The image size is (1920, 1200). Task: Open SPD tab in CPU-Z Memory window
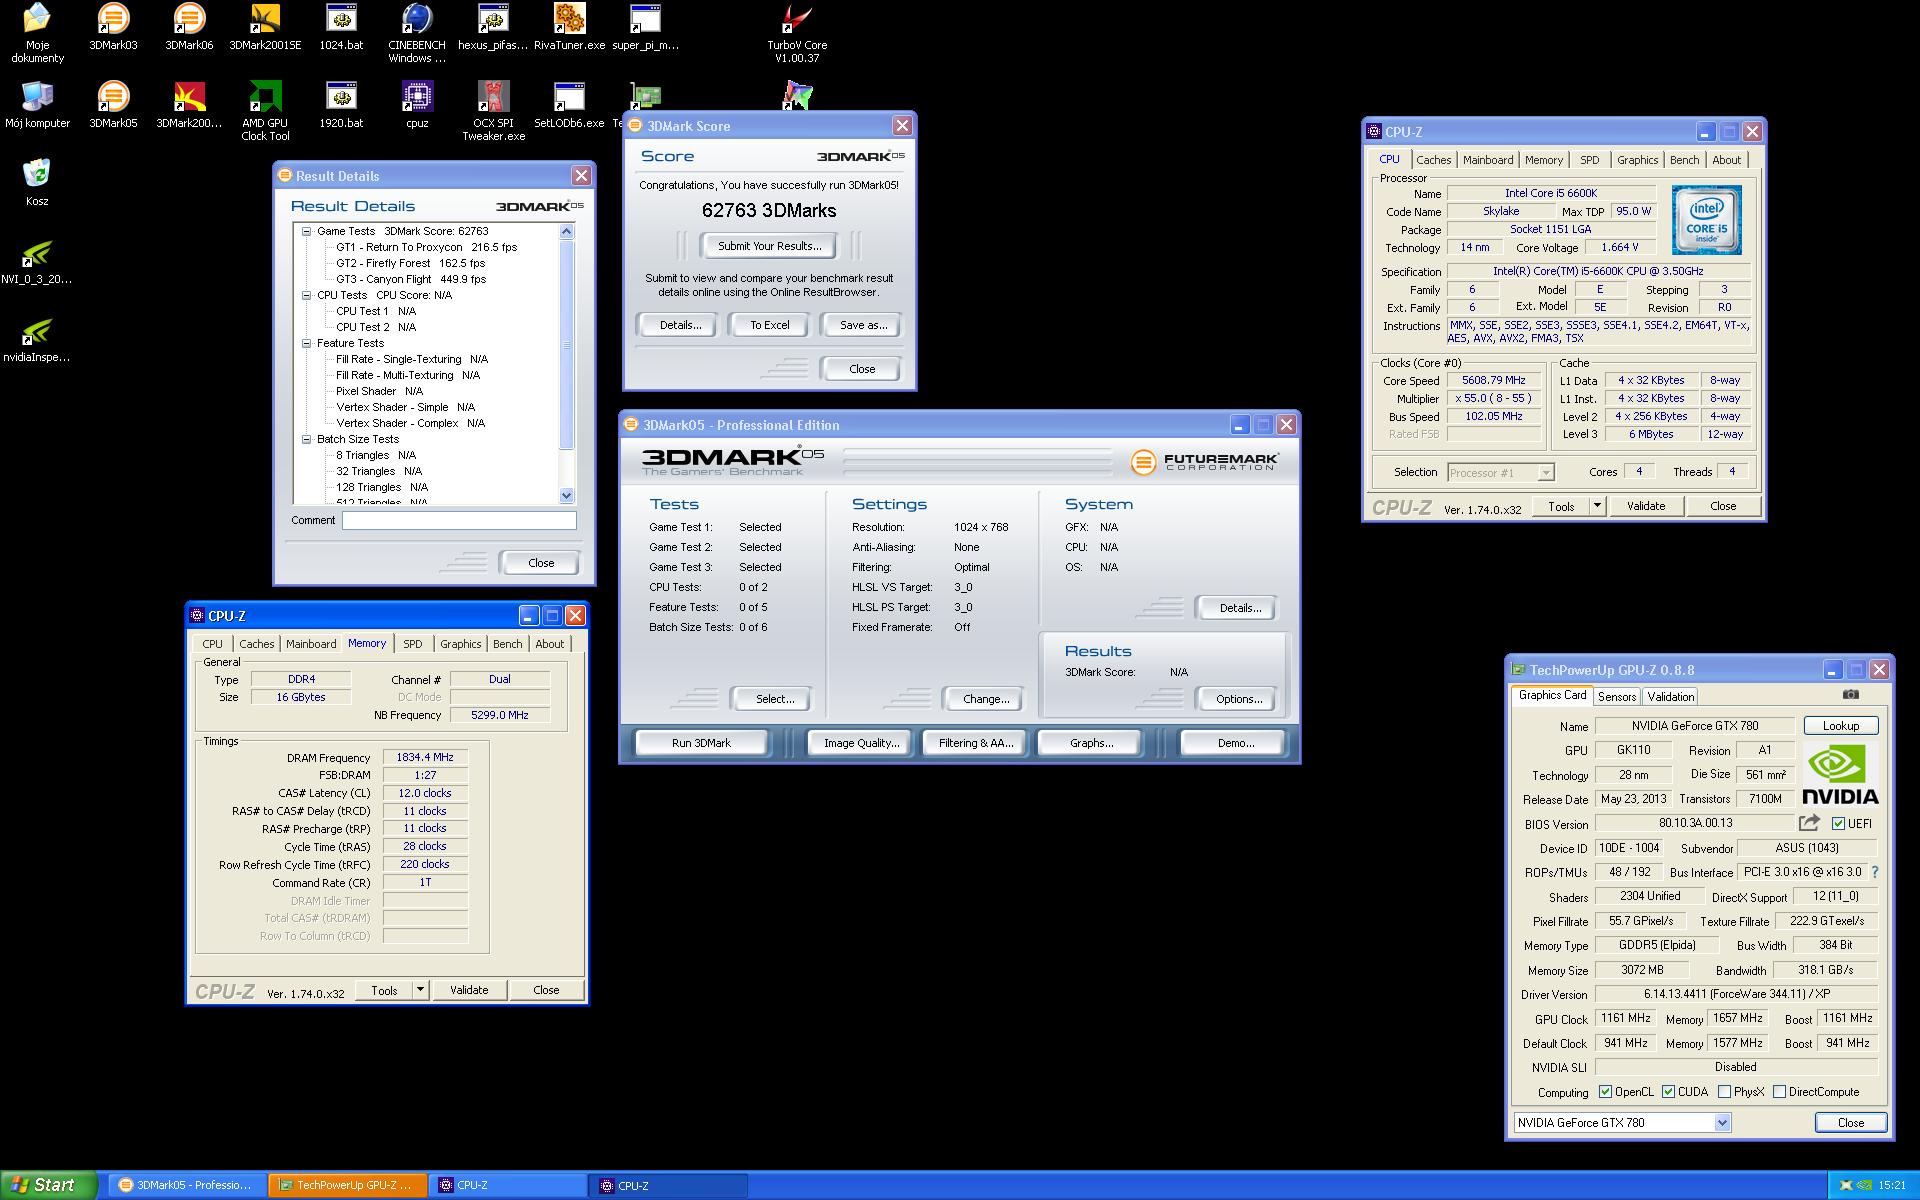pos(413,644)
